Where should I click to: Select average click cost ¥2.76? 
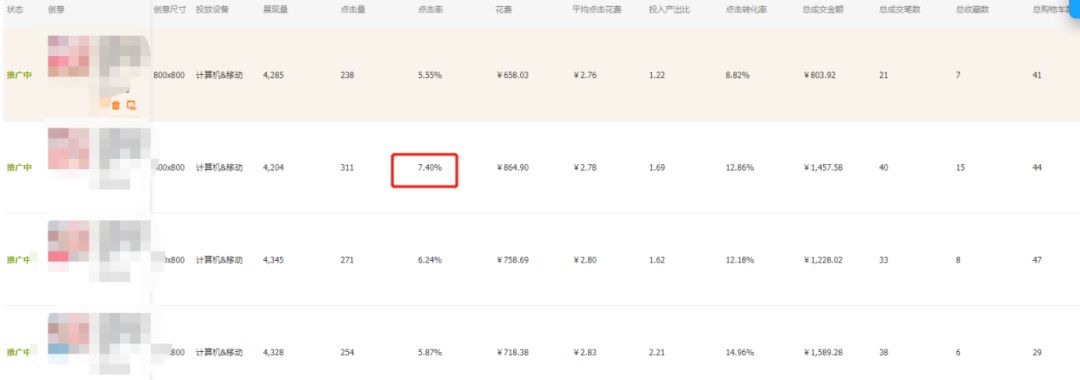click(x=585, y=75)
